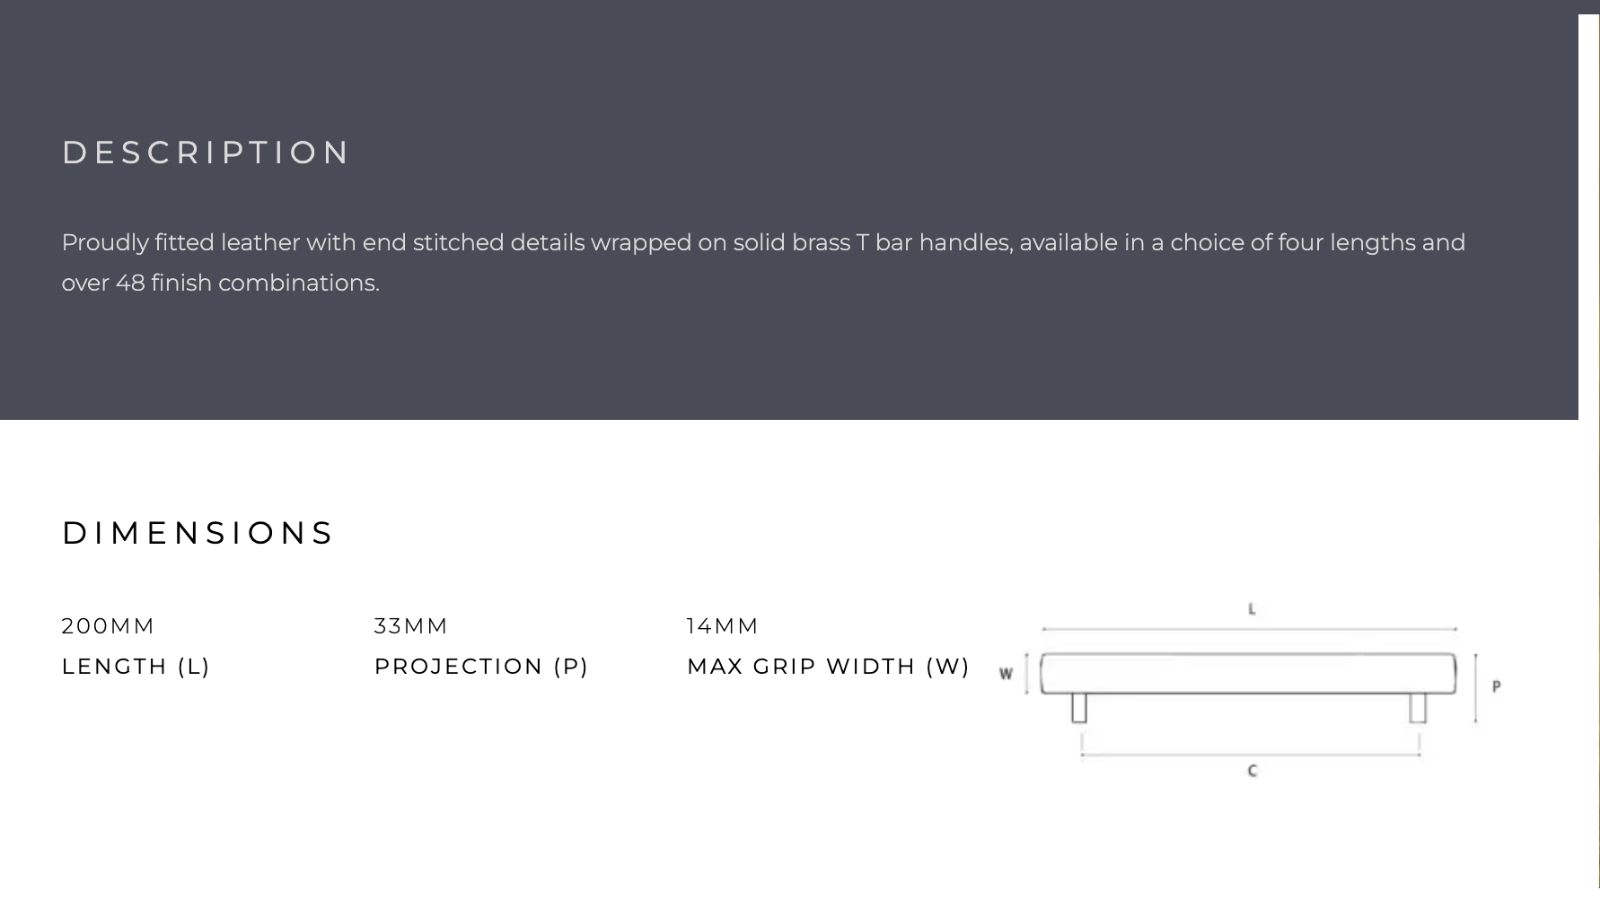
Task: Click the C marker below the handle diagram
Action: [x=1252, y=771]
